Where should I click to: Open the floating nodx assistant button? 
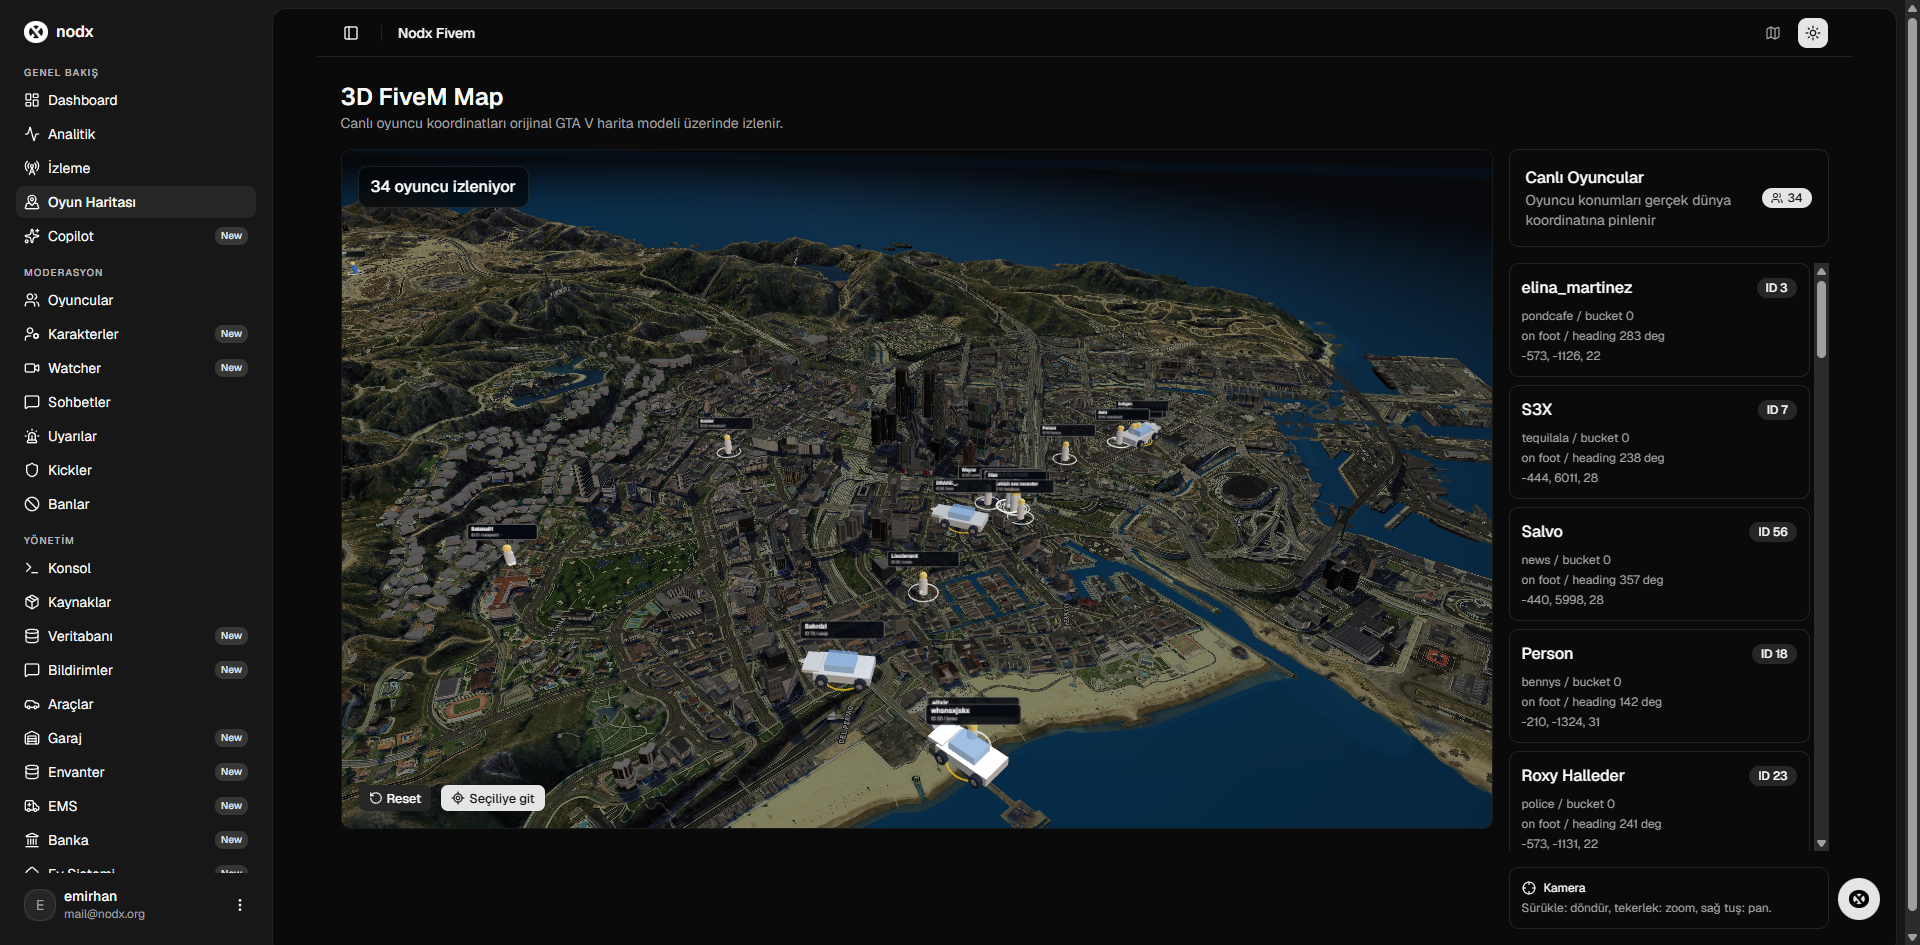[1859, 899]
